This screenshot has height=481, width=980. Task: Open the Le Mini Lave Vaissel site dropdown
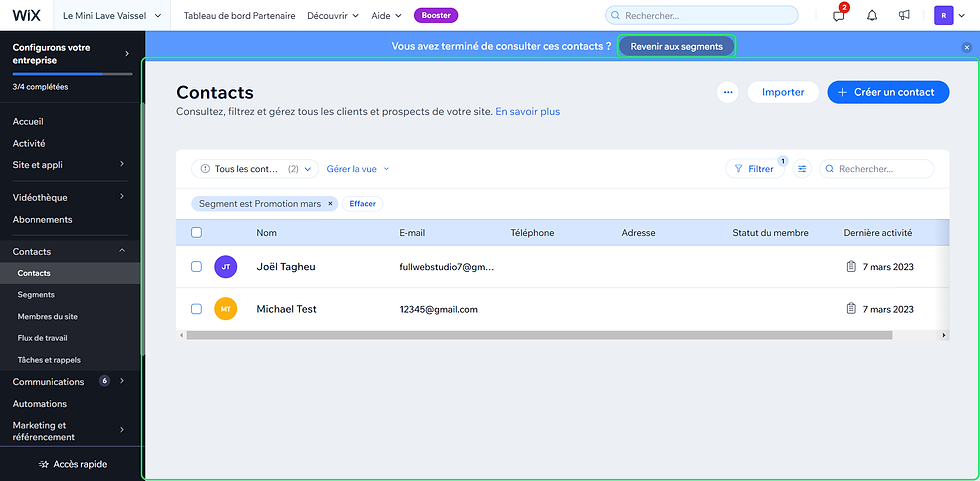[x=112, y=16]
